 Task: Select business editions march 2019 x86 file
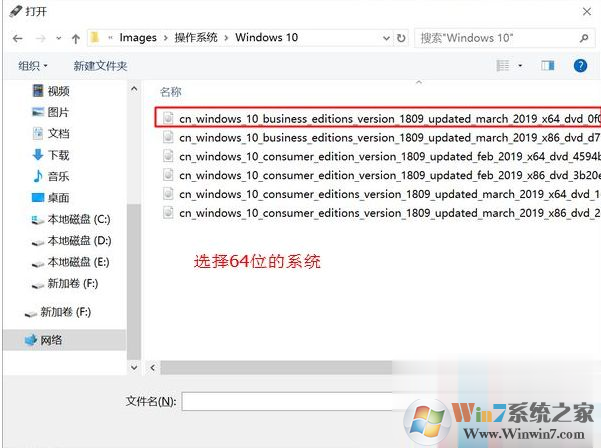(x=381, y=137)
